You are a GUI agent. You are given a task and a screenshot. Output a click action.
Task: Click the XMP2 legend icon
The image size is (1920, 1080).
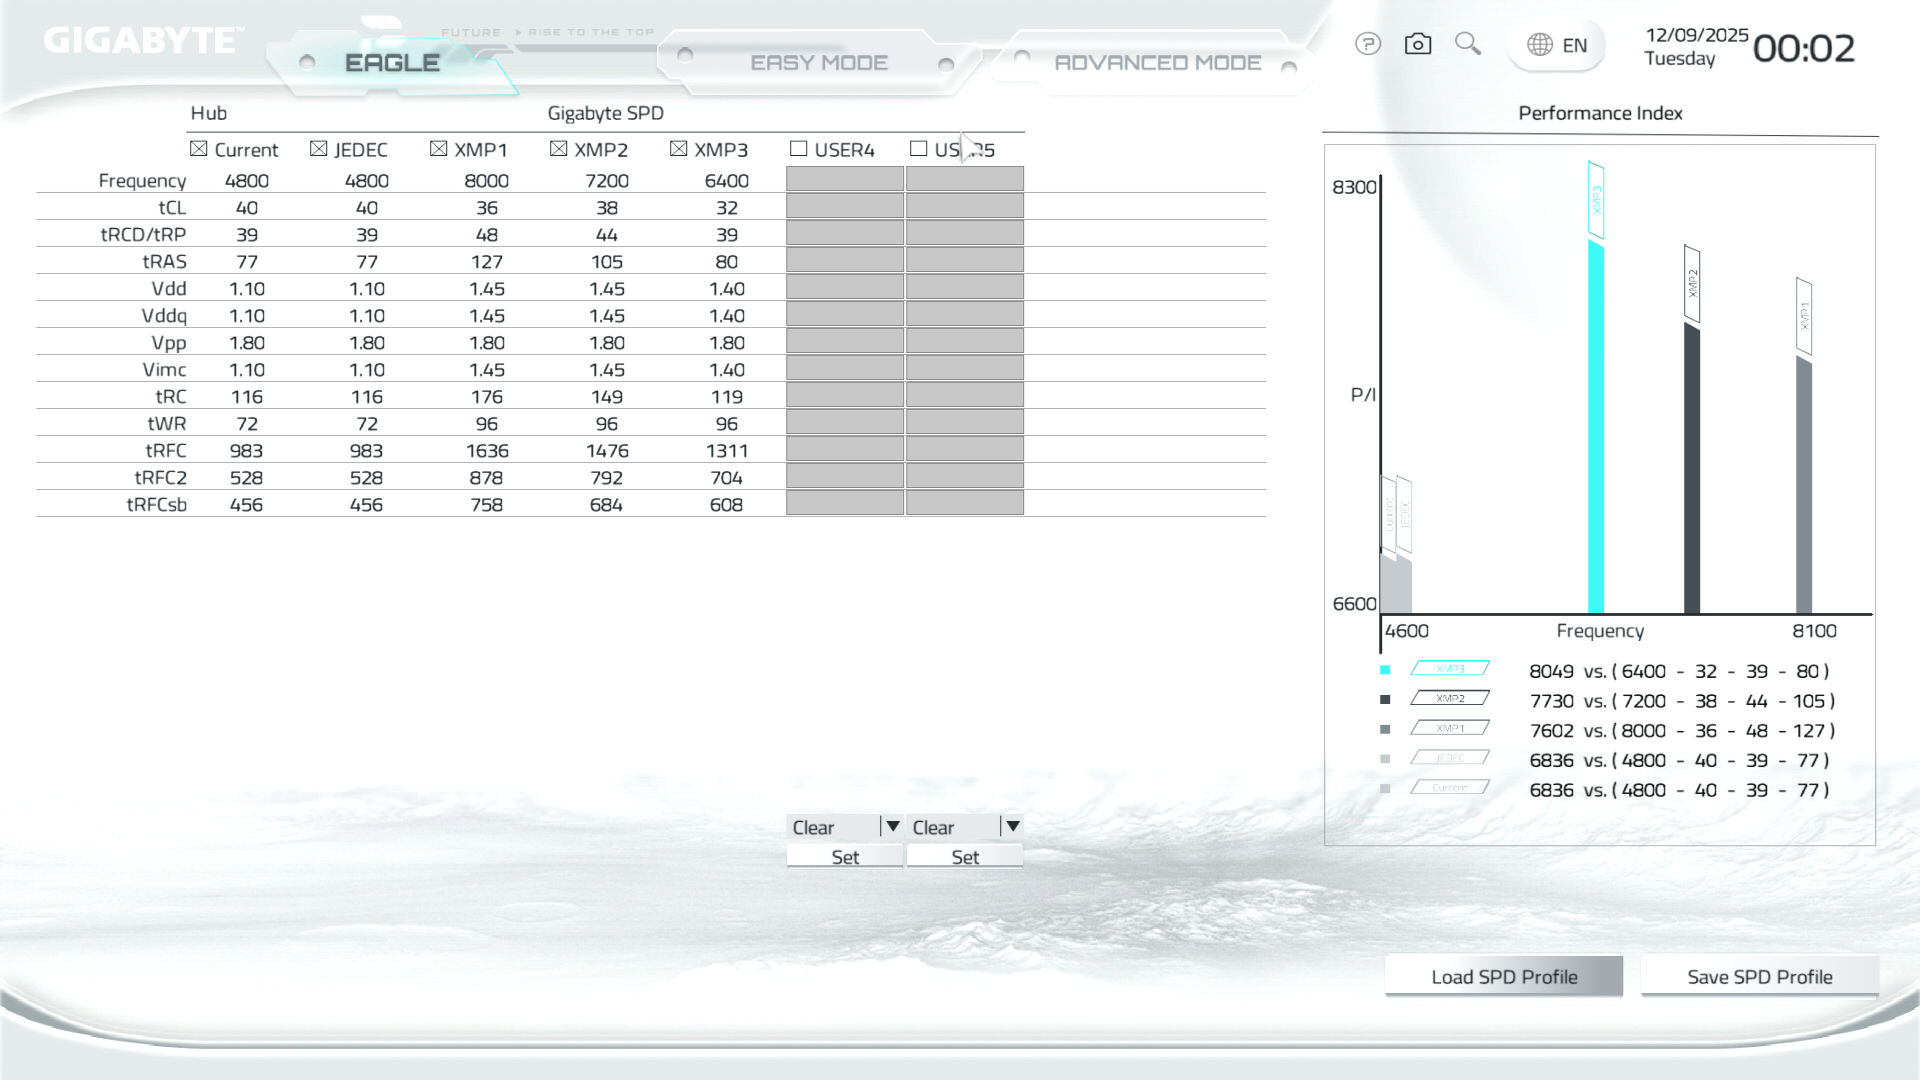(x=1450, y=699)
